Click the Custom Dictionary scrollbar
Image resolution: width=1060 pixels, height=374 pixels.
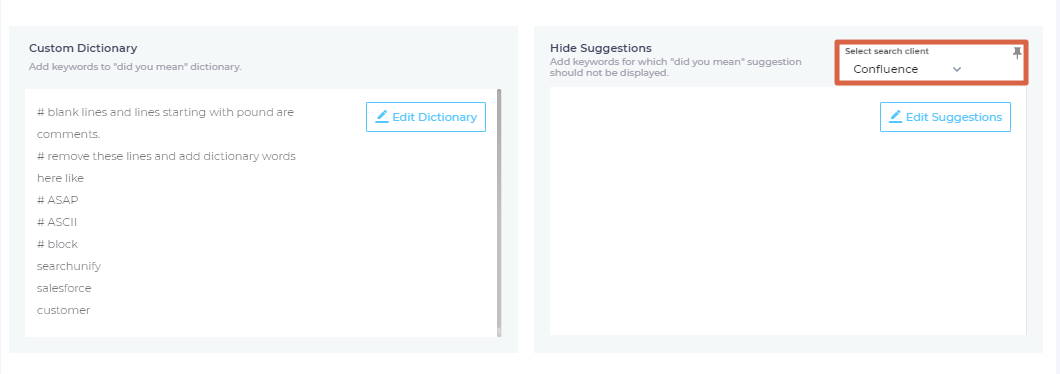point(499,212)
